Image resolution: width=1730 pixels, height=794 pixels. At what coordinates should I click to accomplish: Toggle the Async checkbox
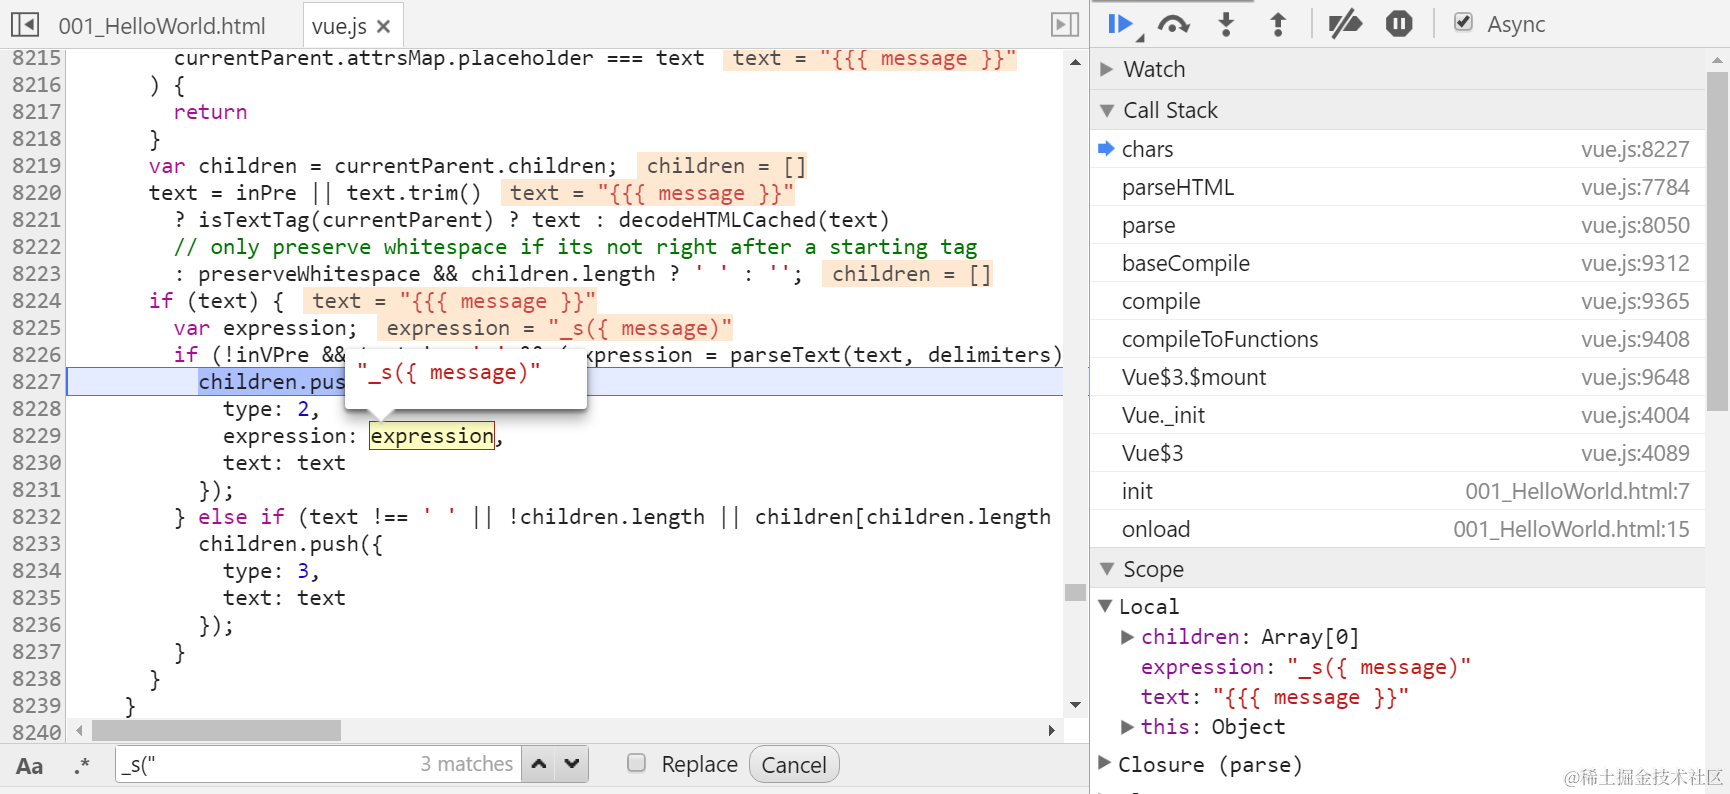click(1463, 22)
